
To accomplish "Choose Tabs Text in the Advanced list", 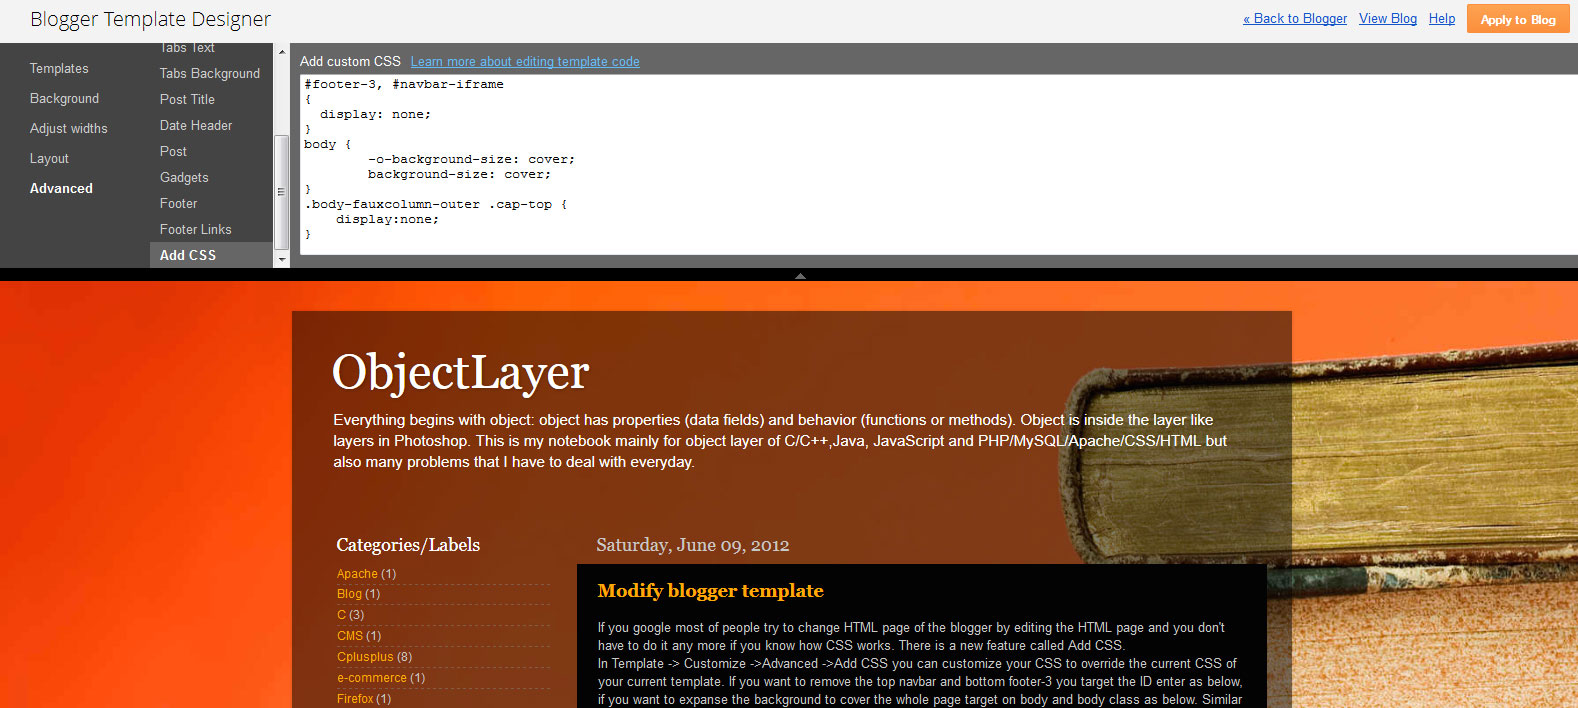I will click(x=187, y=48).
